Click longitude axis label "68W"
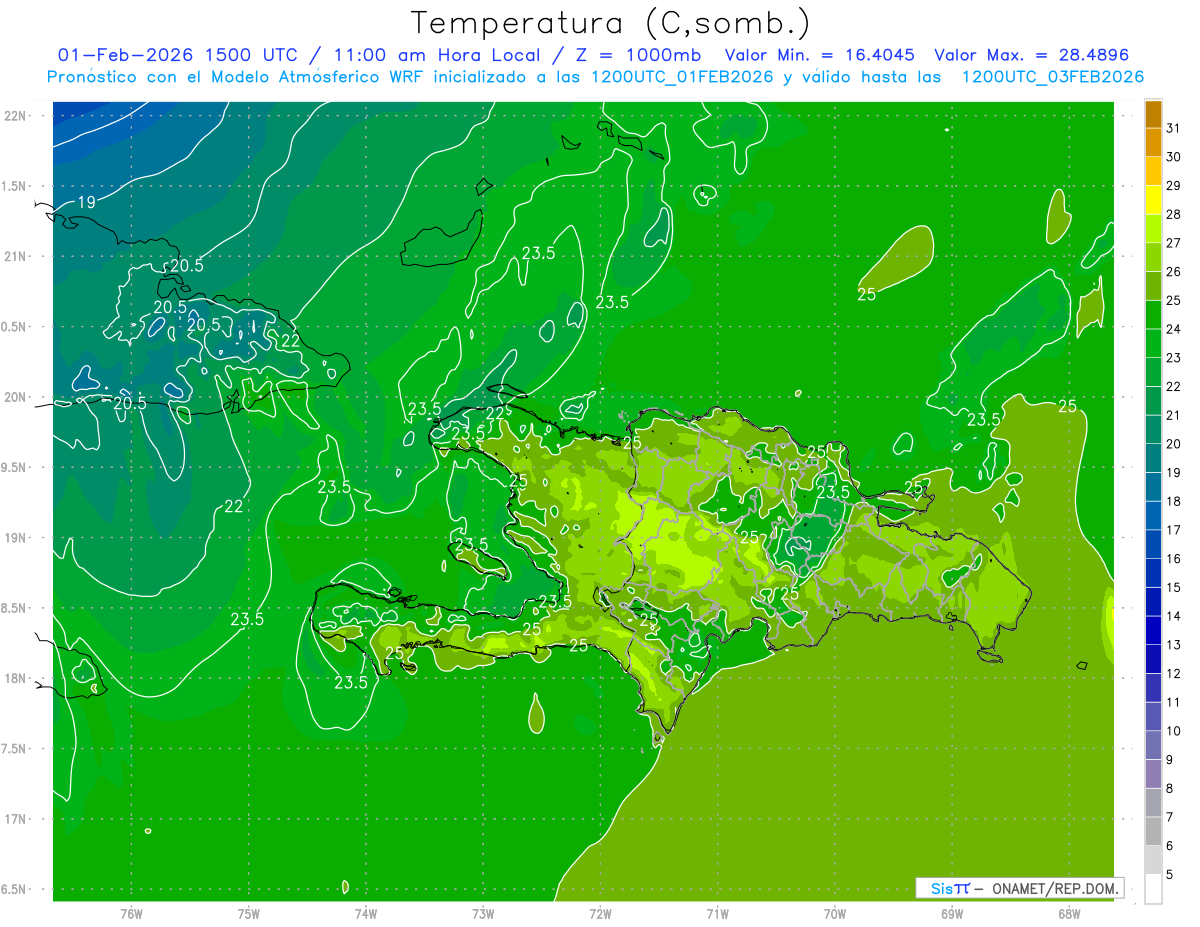This screenshot has width=1200, height=927. [1069, 915]
